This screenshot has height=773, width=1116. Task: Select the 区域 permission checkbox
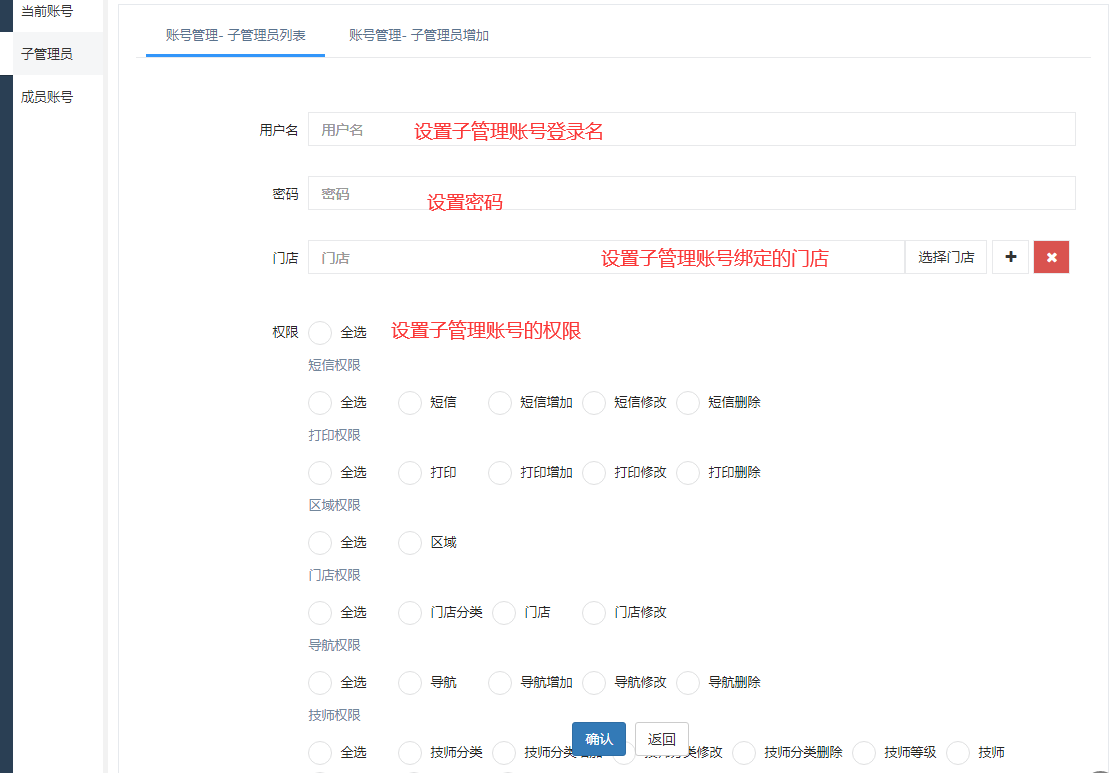pos(410,542)
